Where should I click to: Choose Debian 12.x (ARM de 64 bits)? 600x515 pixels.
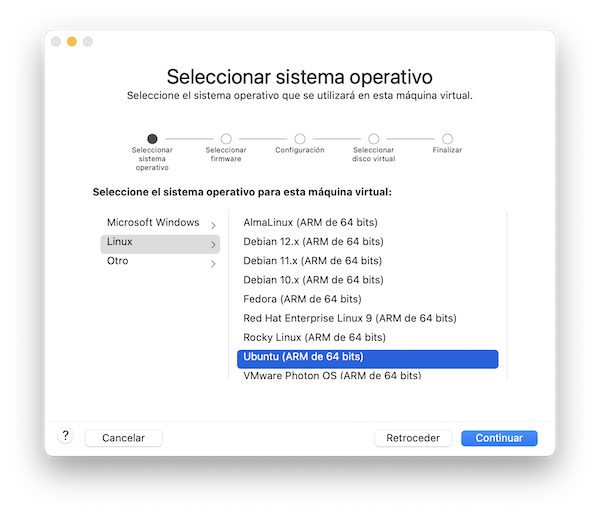313,242
